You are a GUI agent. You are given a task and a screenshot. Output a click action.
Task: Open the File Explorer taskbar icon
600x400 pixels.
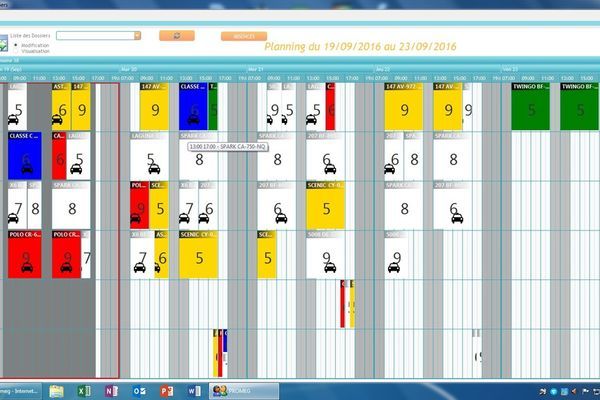[56, 390]
